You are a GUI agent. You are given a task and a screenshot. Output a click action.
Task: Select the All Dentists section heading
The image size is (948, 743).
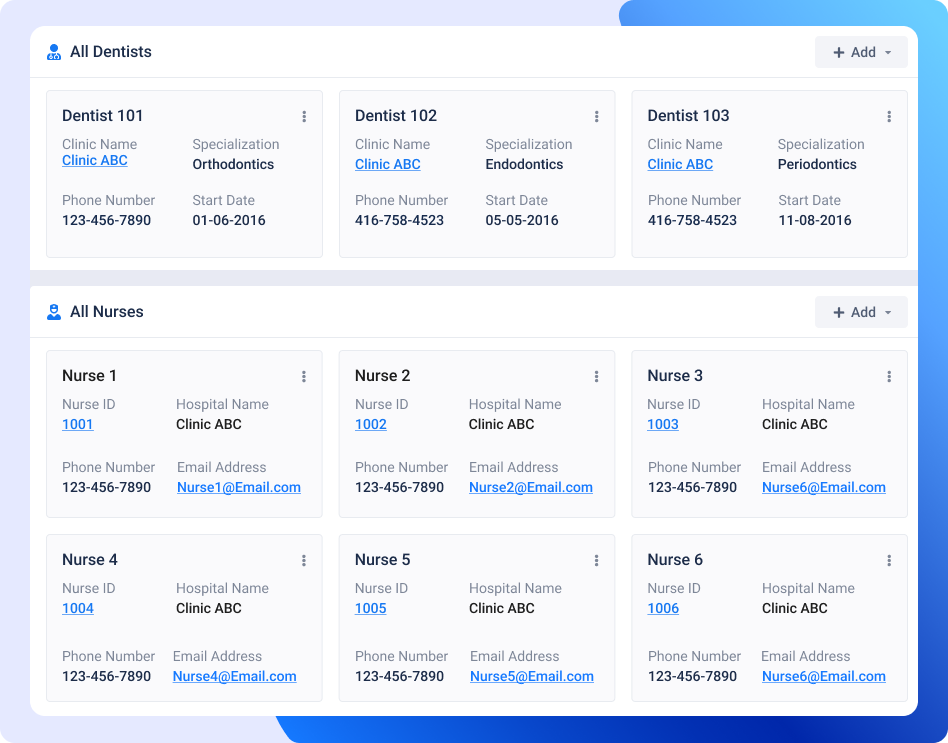coord(111,52)
